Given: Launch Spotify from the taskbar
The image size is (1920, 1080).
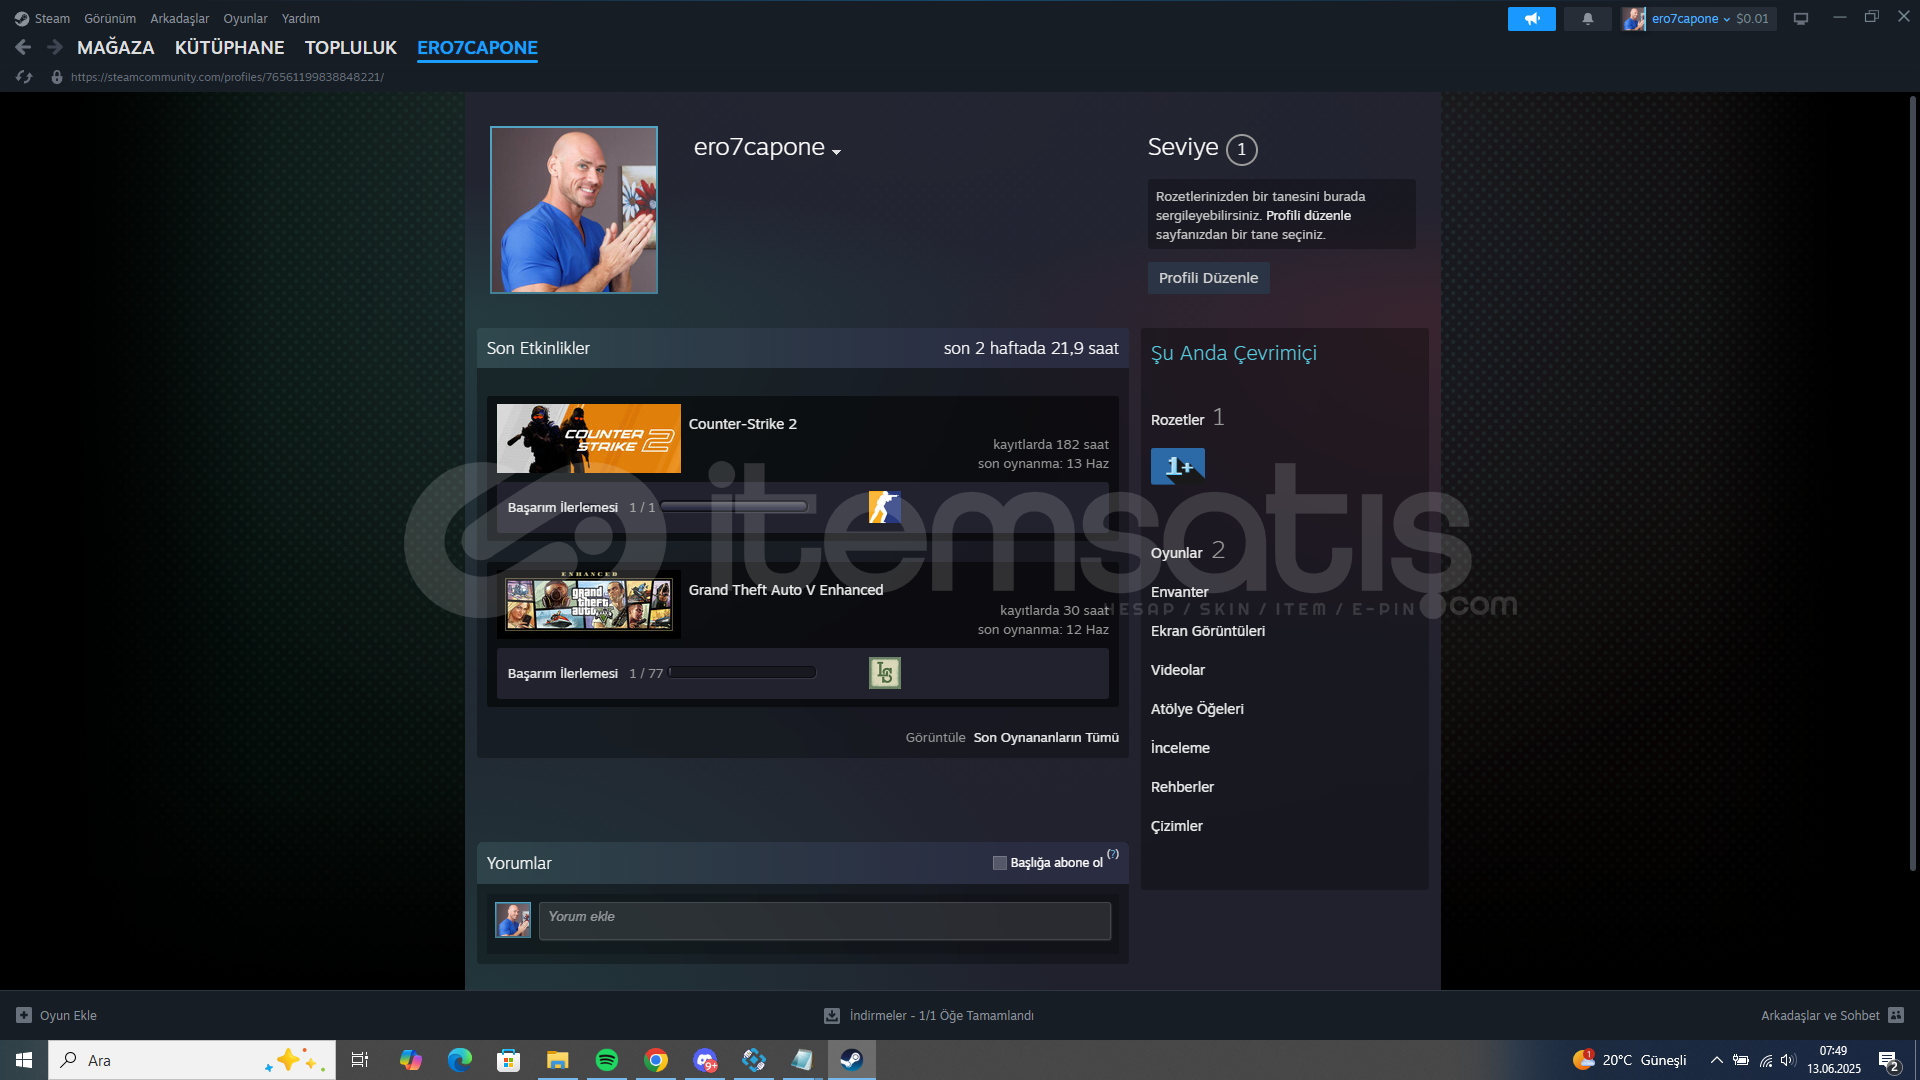Looking at the screenshot, I should pos(606,1060).
